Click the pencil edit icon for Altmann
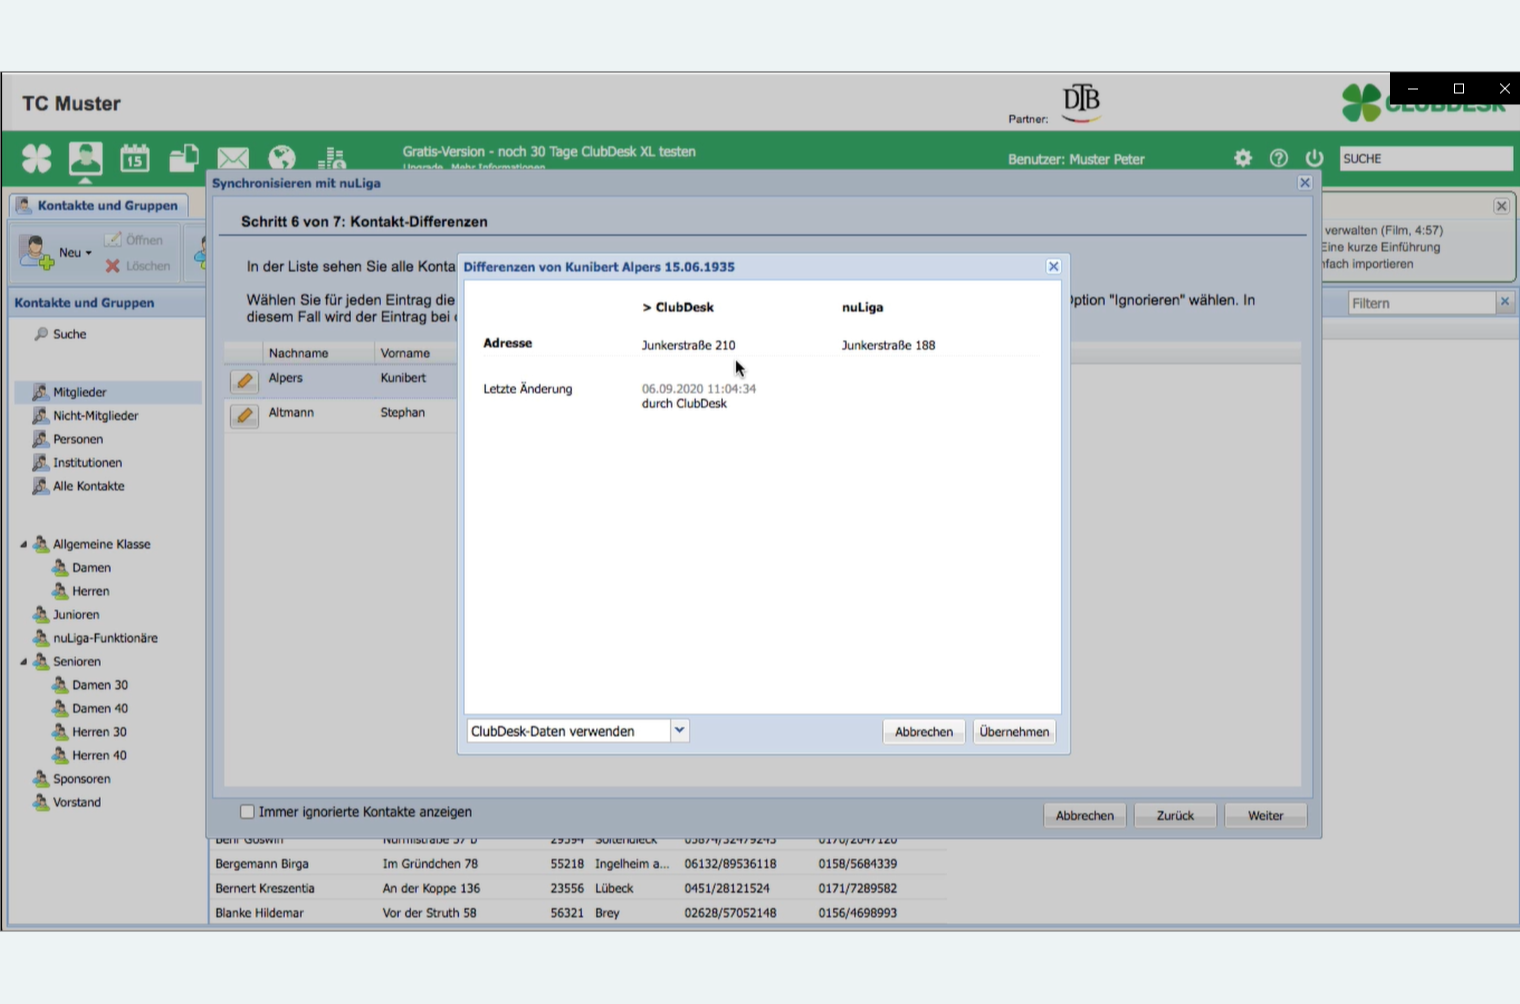The image size is (1520, 1004). click(244, 415)
